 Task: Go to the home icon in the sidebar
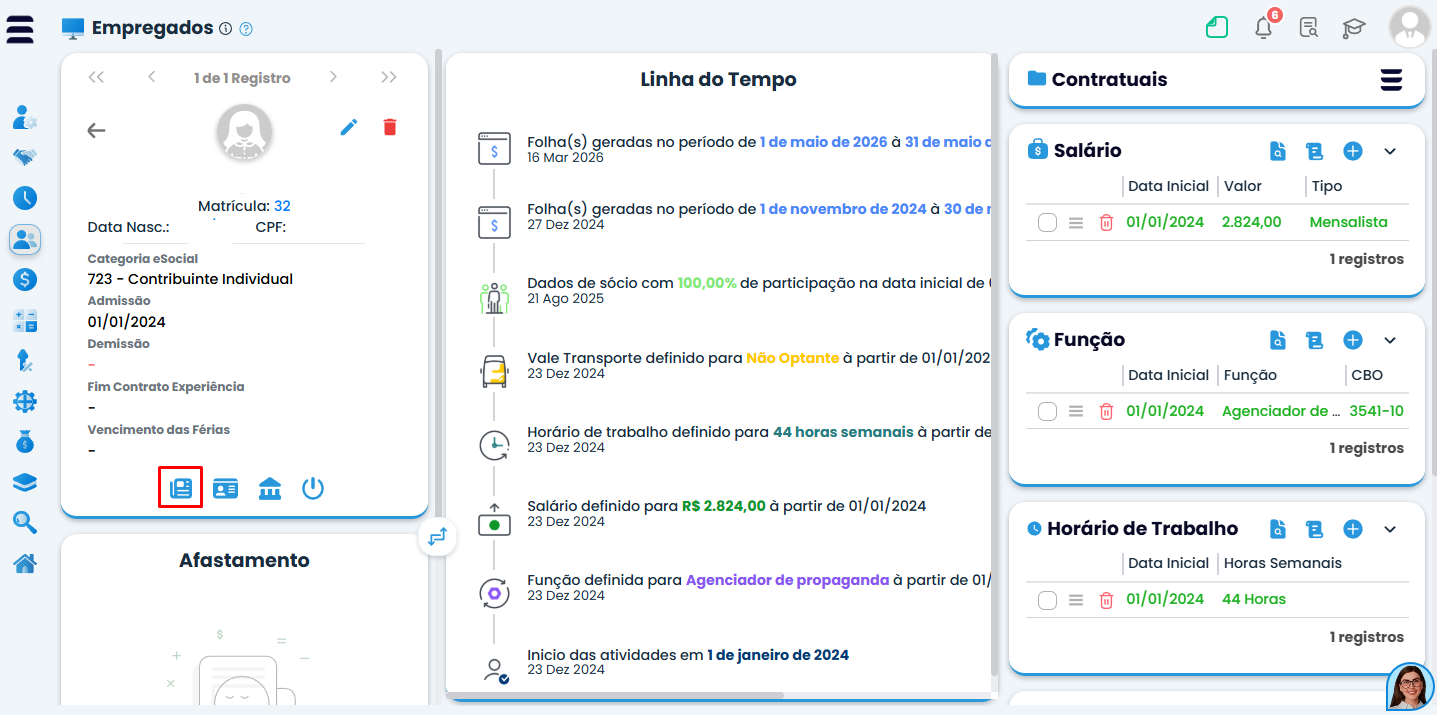pyautogui.click(x=25, y=563)
